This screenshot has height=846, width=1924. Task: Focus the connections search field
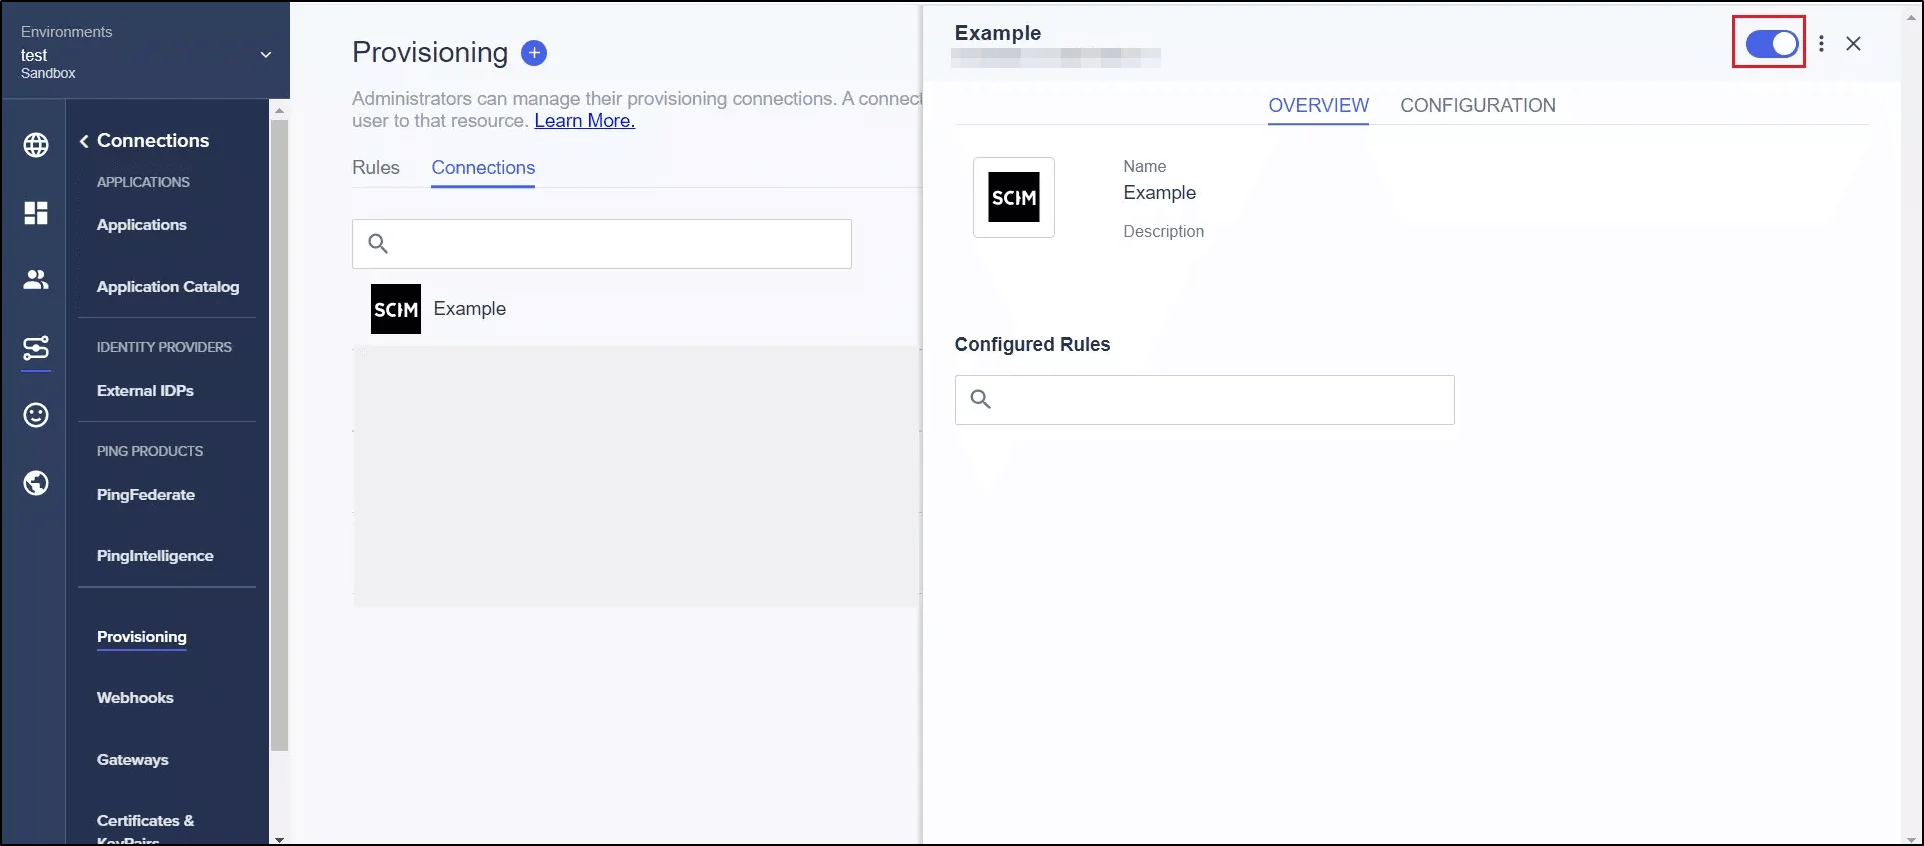(602, 244)
